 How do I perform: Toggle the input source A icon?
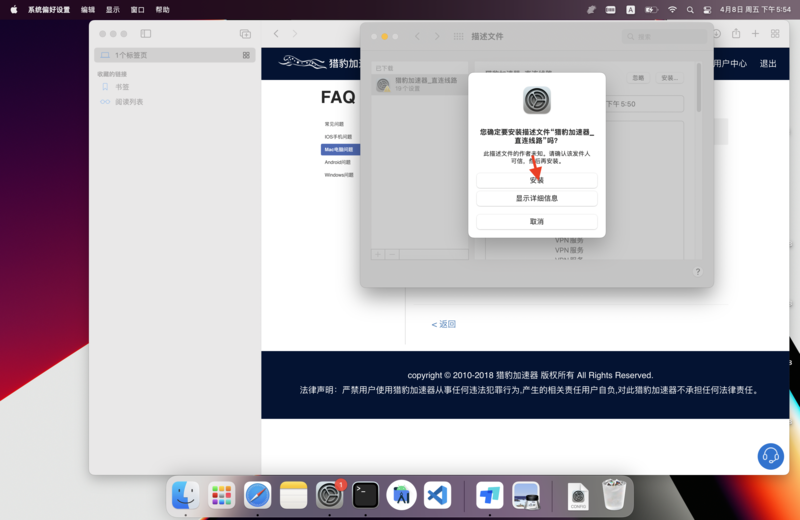pyautogui.click(x=630, y=10)
